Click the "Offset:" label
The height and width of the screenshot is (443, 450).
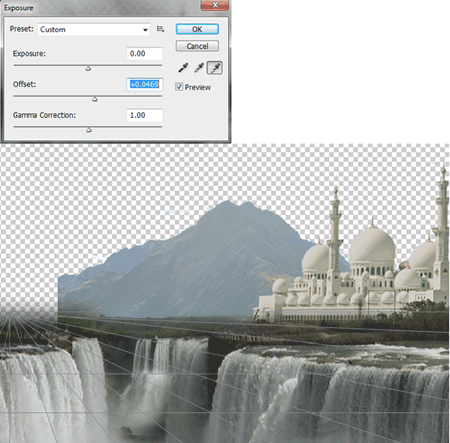(24, 84)
